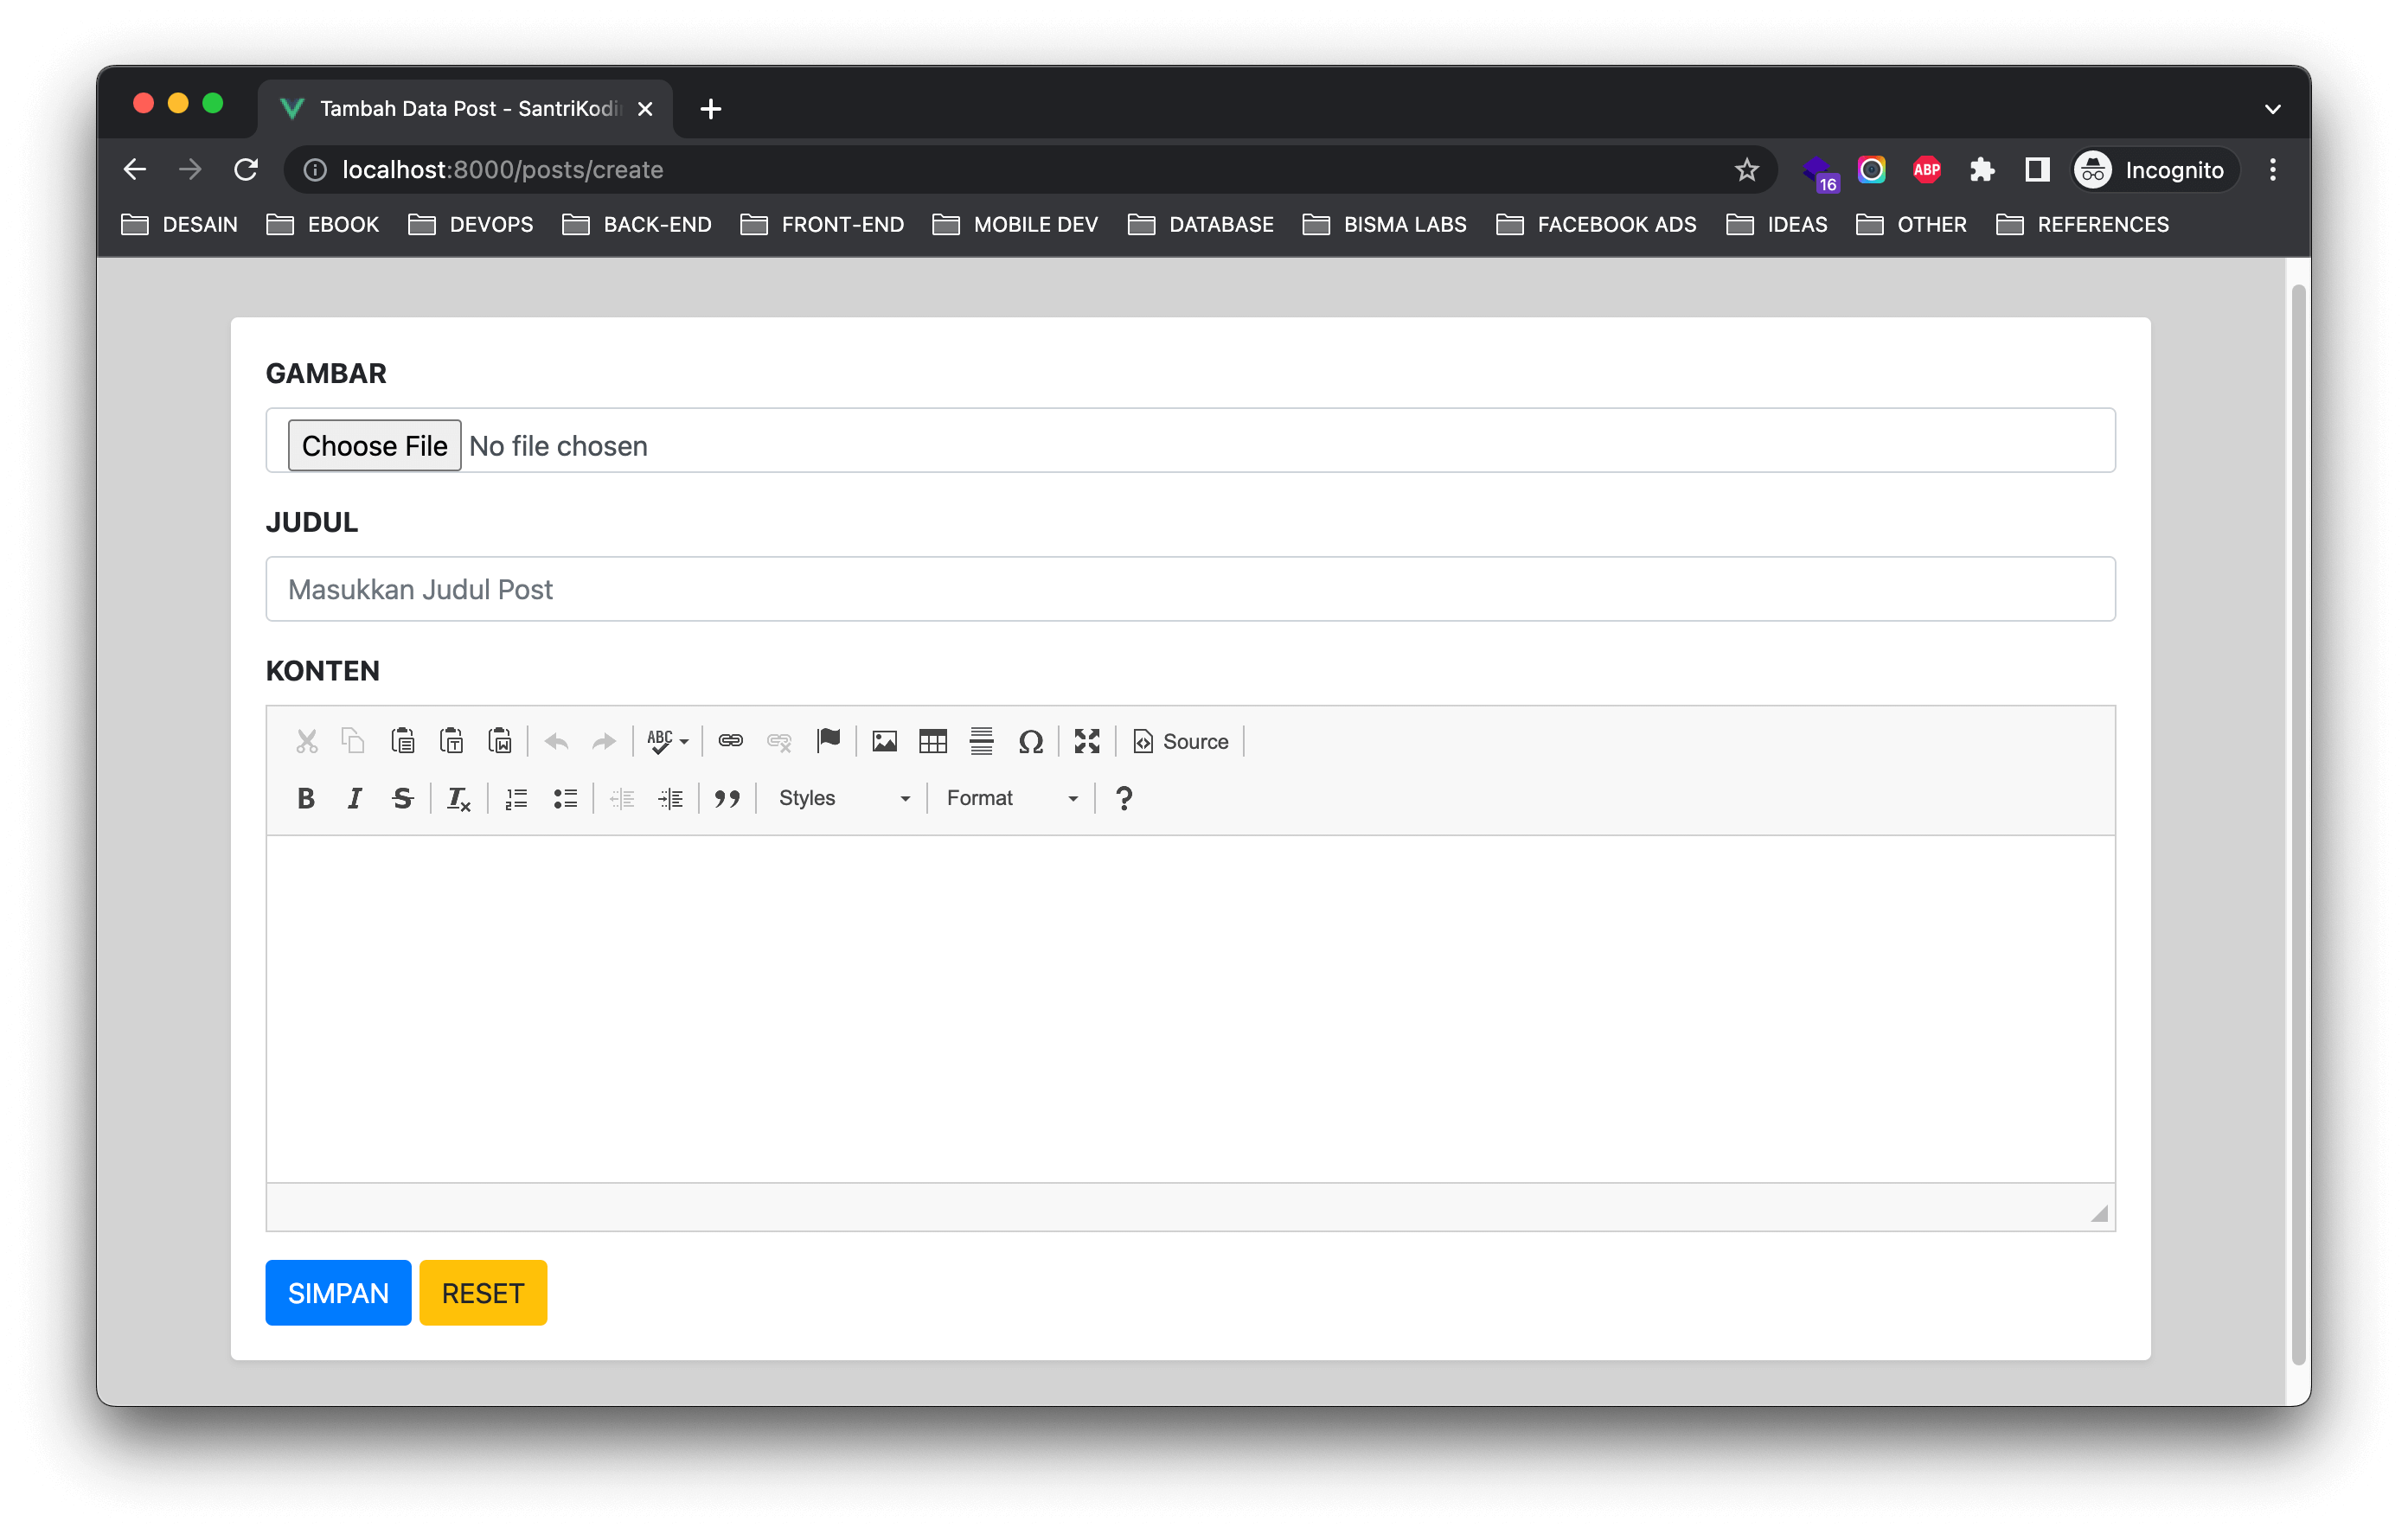Toggle Source view mode in the editor
This screenshot has height=1534, width=2408.
click(x=1180, y=741)
